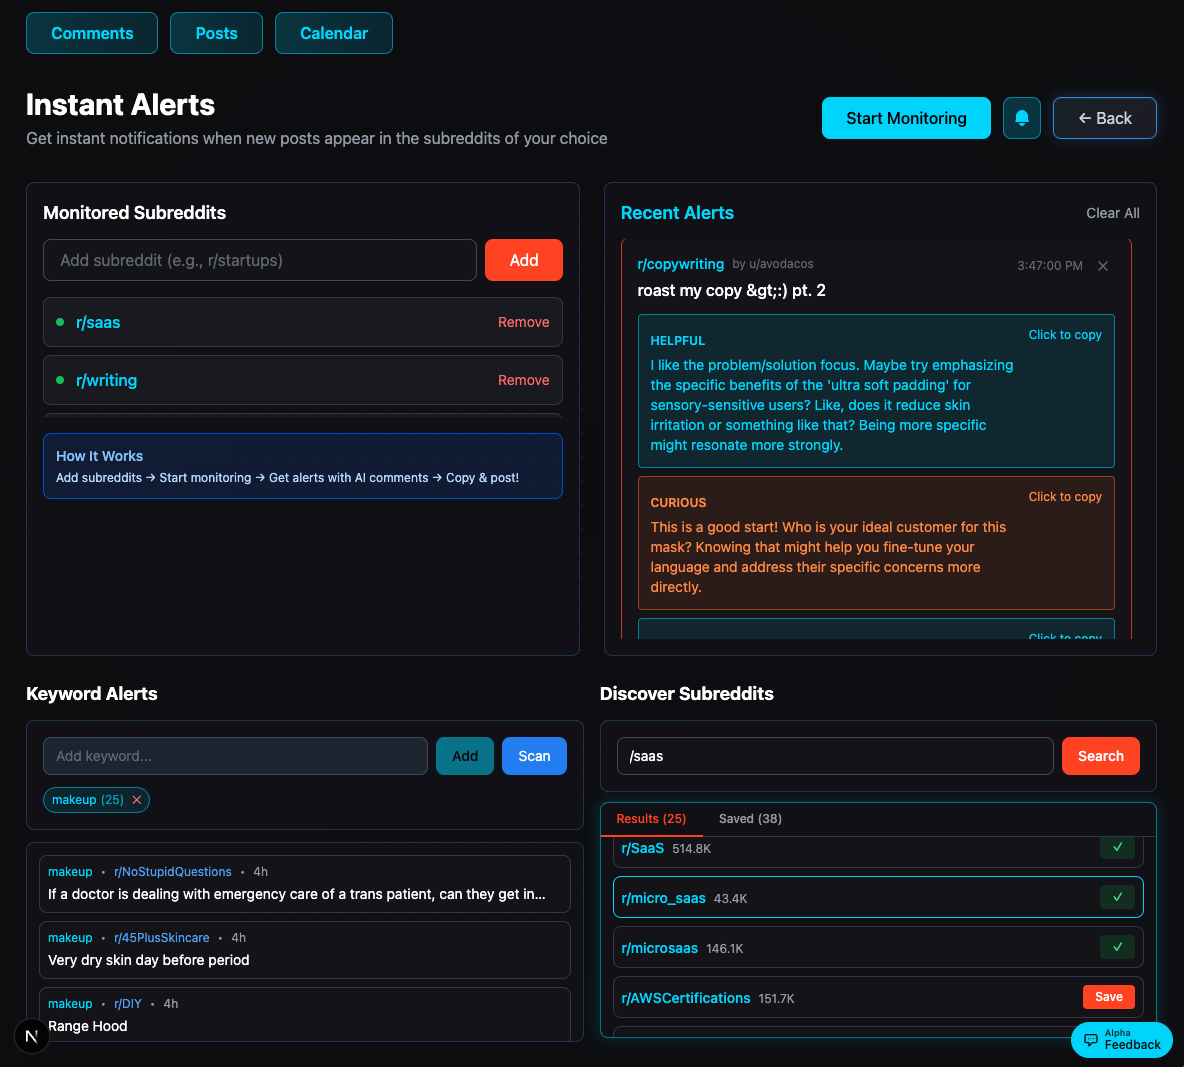Image resolution: width=1184 pixels, height=1067 pixels.
Task: Click the /saas search input field
Action: [x=834, y=756]
